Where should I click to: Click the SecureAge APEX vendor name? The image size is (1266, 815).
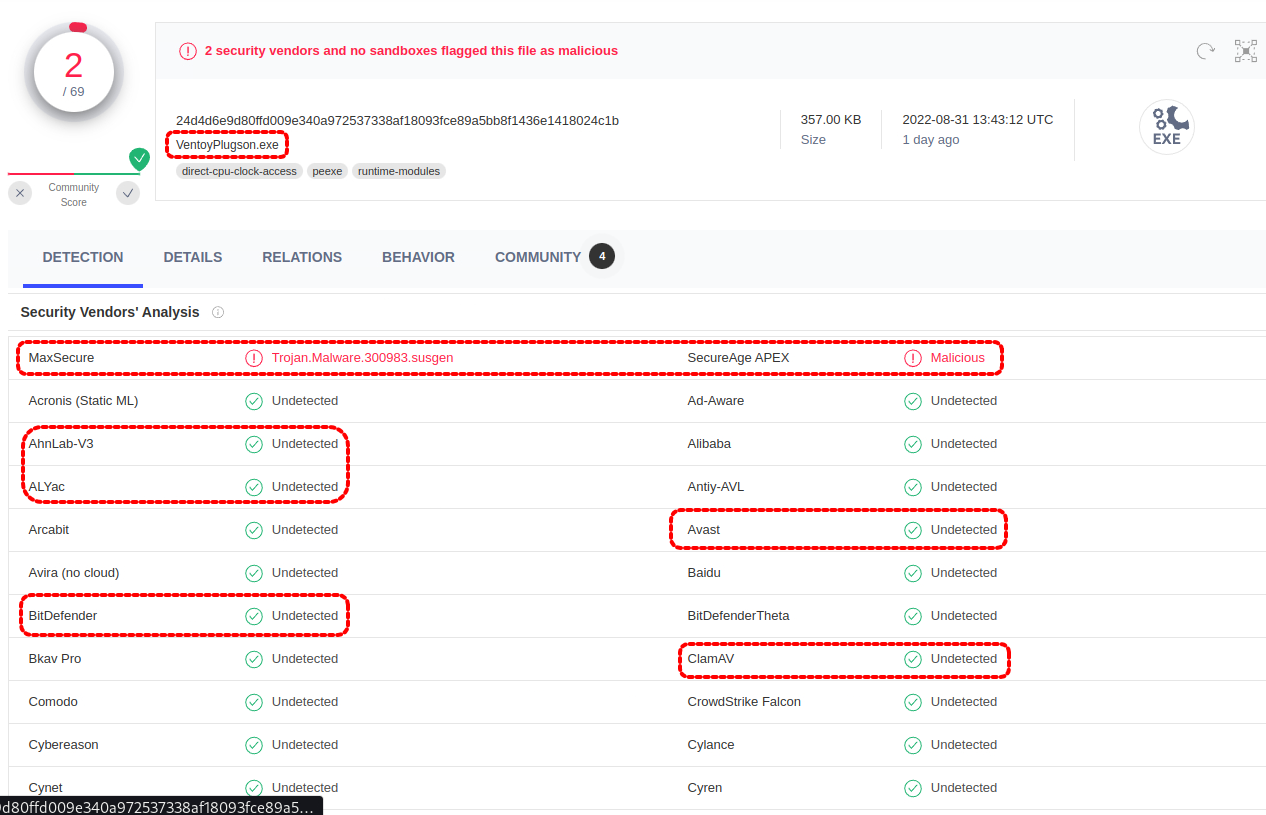(x=738, y=358)
